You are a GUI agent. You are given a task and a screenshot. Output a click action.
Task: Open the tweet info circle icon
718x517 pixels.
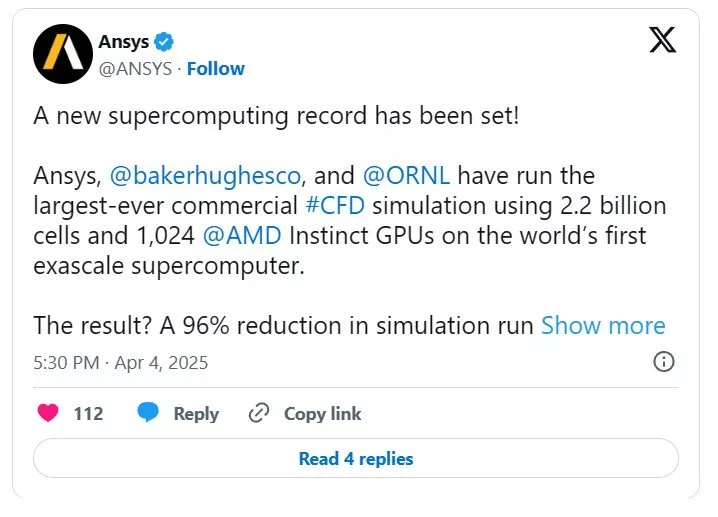[x=663, y=362]
